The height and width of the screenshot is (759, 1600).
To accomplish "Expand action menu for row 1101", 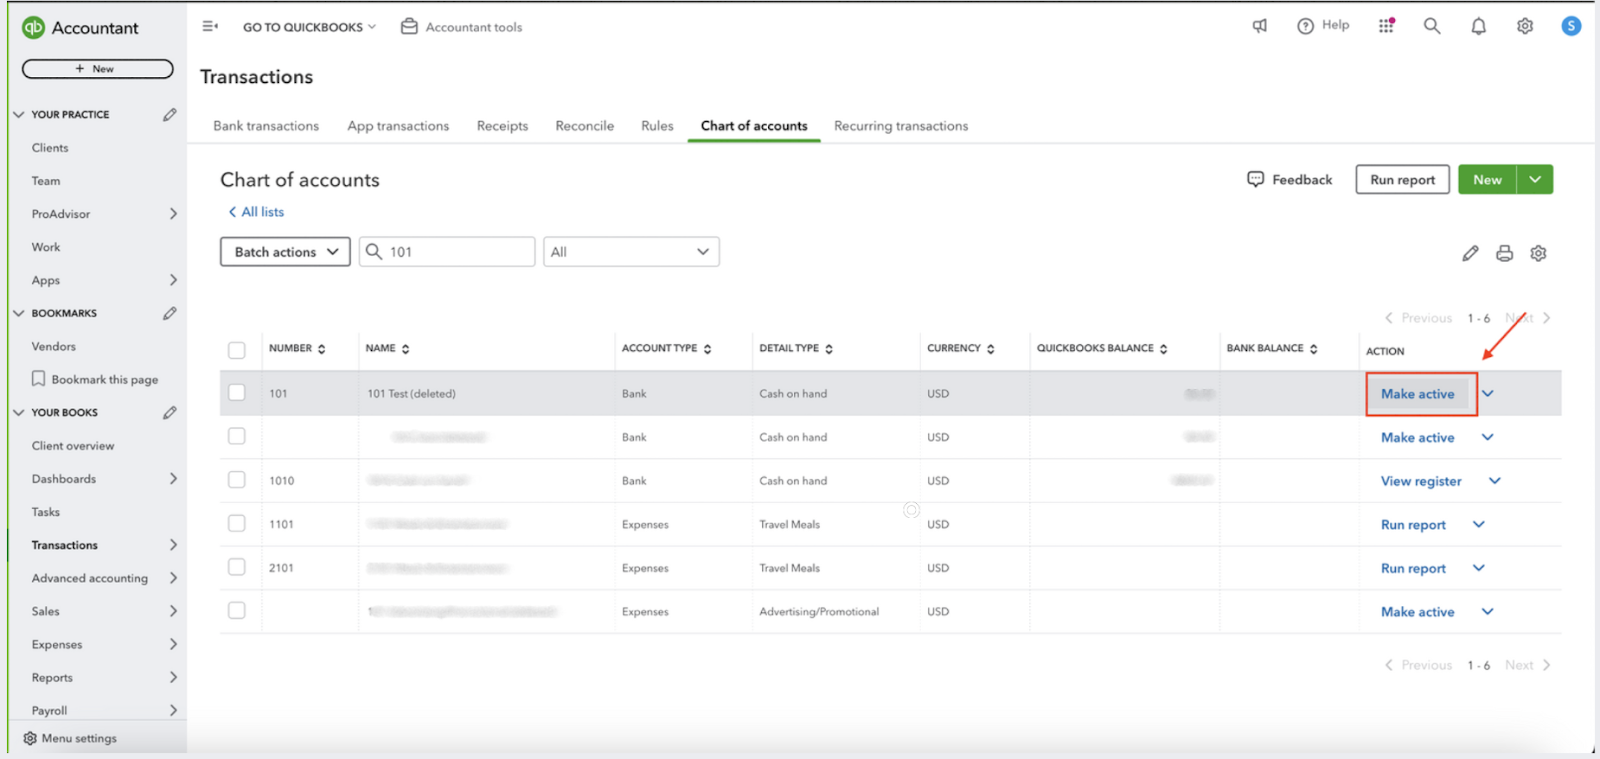I will pos(1479,524).
